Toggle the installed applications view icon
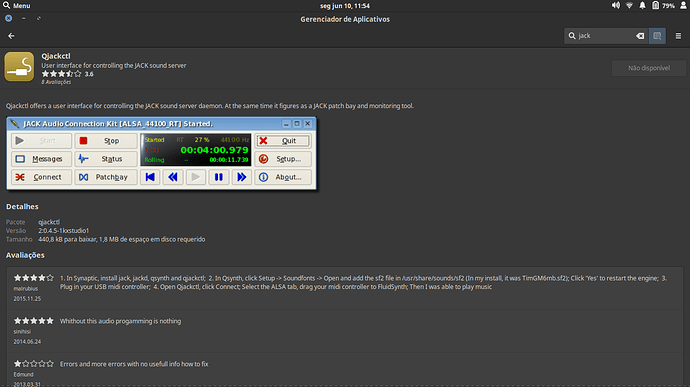The width and height of the screenshot is (690, 387). pos(657,36)
